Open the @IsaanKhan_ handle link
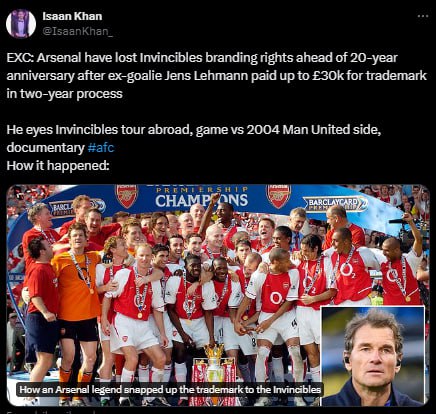Image resolution: width=436 pixels, height=414 pixels. pyautogui.click(x=77, y=31)
